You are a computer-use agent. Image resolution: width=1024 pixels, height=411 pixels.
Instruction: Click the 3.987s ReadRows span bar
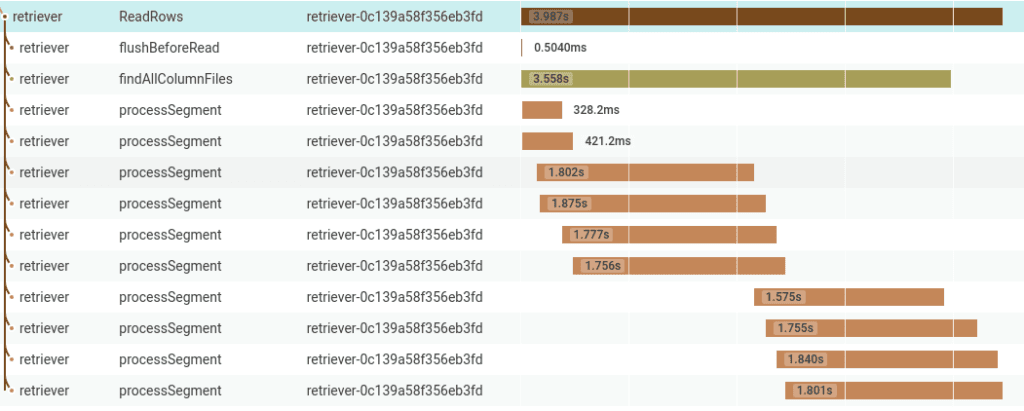click(x=761, y=16)
